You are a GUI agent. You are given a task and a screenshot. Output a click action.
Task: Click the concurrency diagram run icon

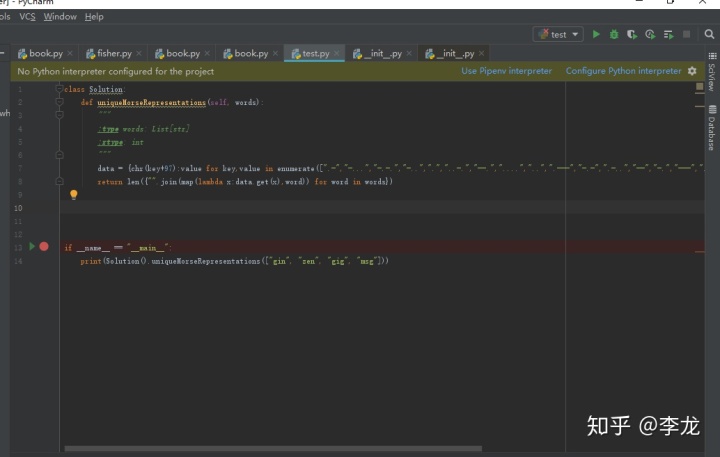[x=669, y=34]
